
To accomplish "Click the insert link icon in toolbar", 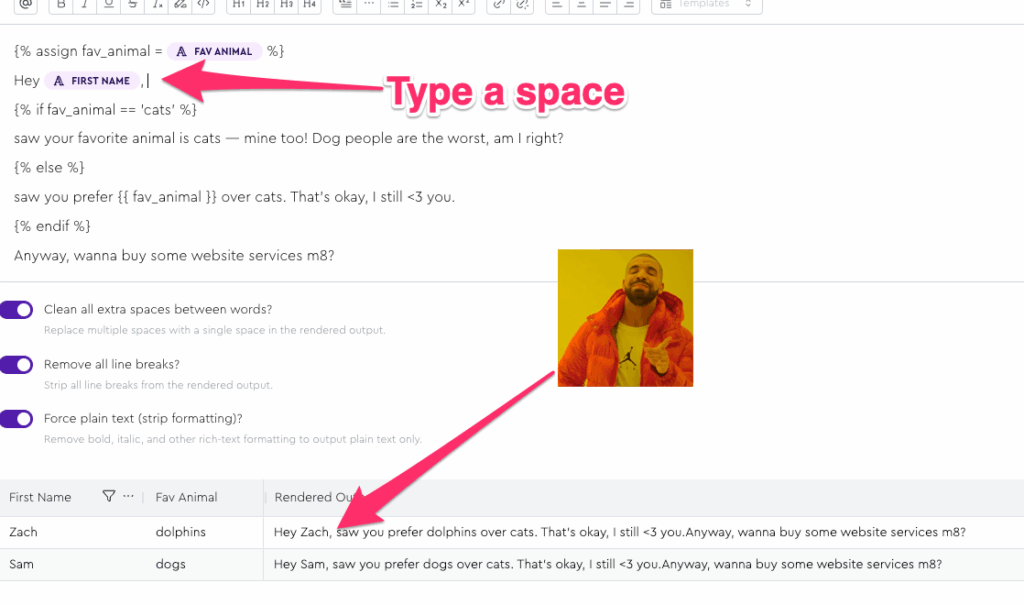I will click(497, 5).
